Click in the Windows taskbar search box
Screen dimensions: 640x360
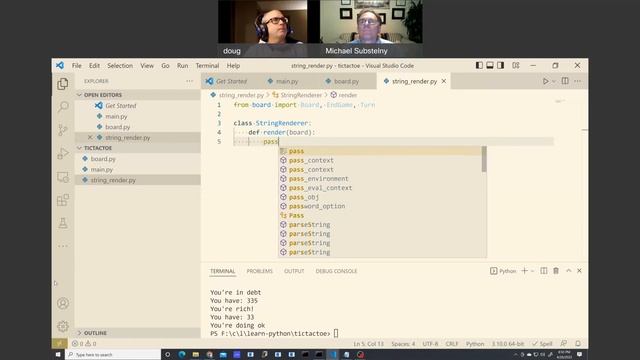113,354
